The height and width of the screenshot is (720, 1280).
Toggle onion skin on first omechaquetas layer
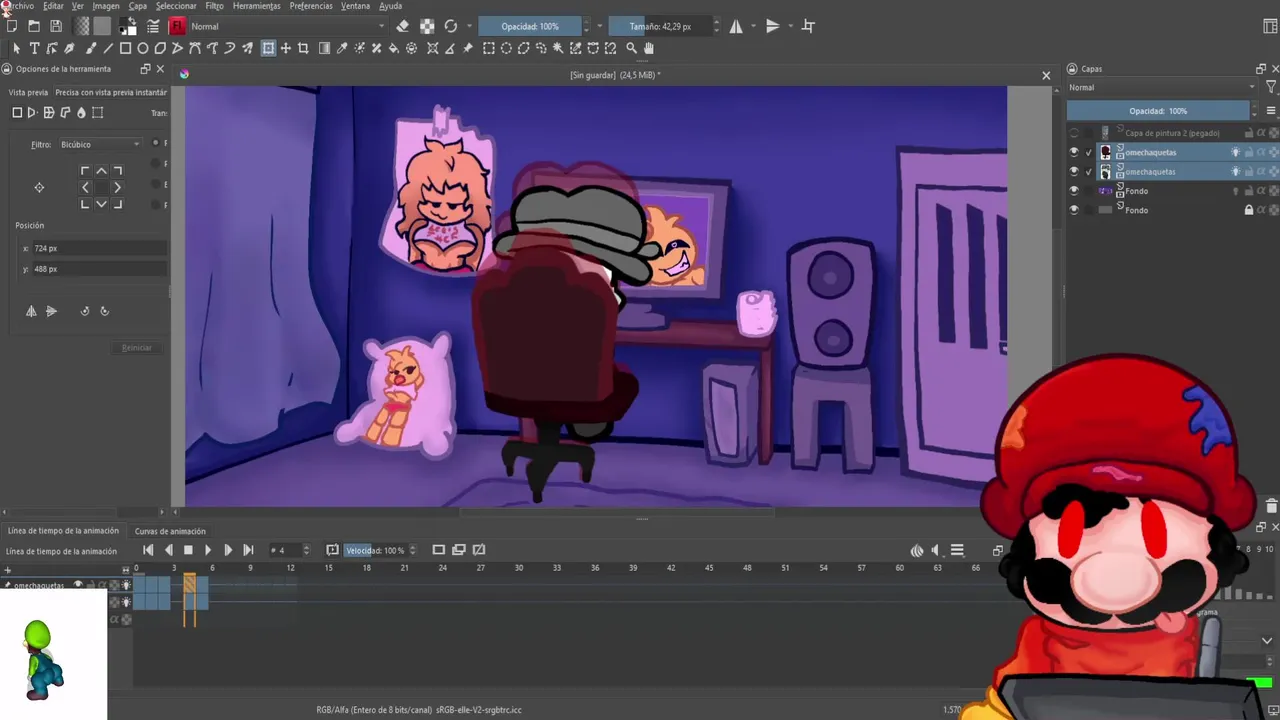[x=1235, y=152]
